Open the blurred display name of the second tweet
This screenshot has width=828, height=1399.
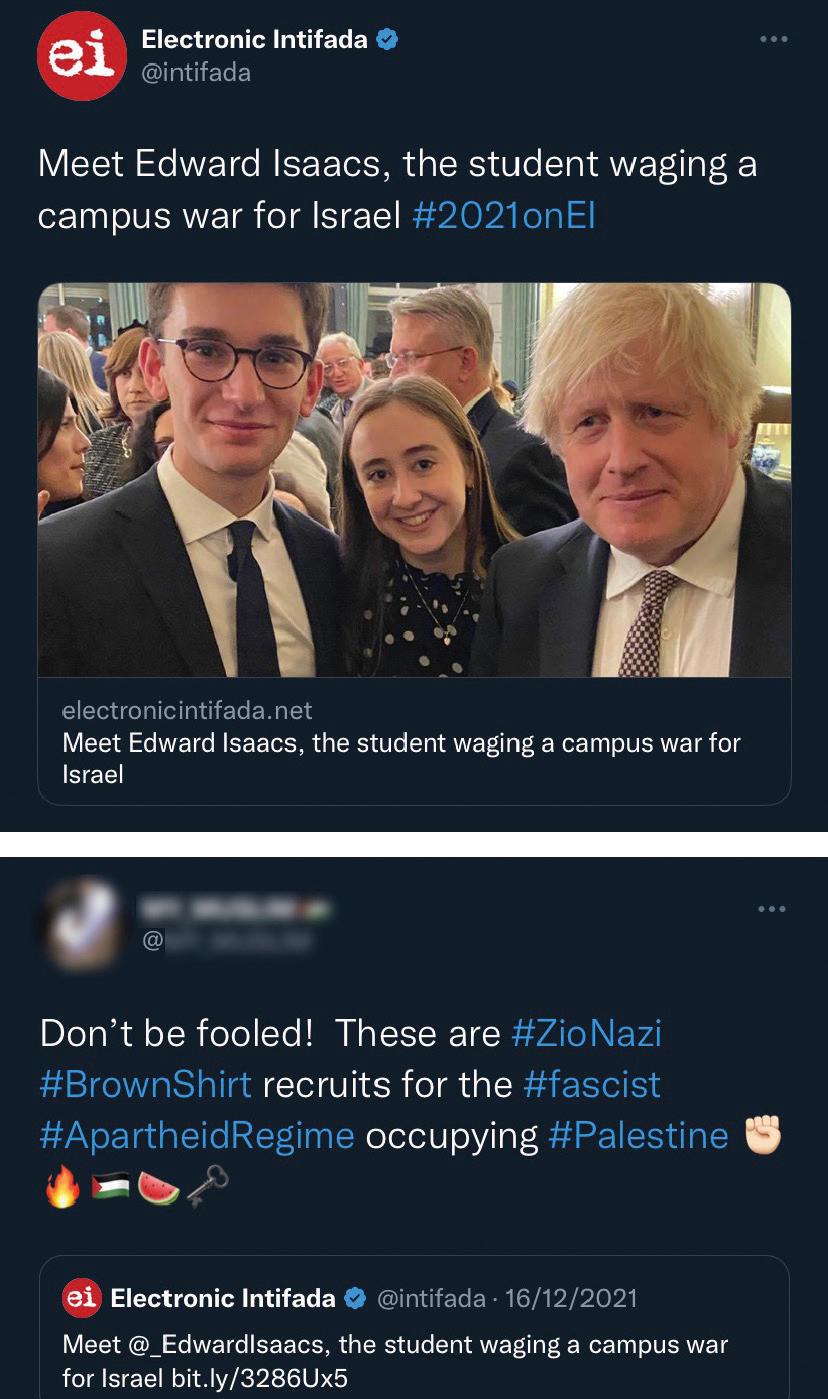click(x=235, y=908)
